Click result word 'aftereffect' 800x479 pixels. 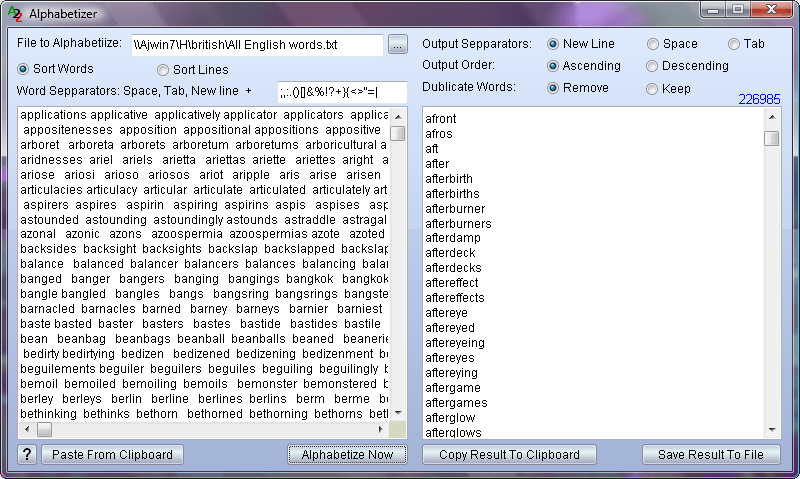click(x=452, y=283)
